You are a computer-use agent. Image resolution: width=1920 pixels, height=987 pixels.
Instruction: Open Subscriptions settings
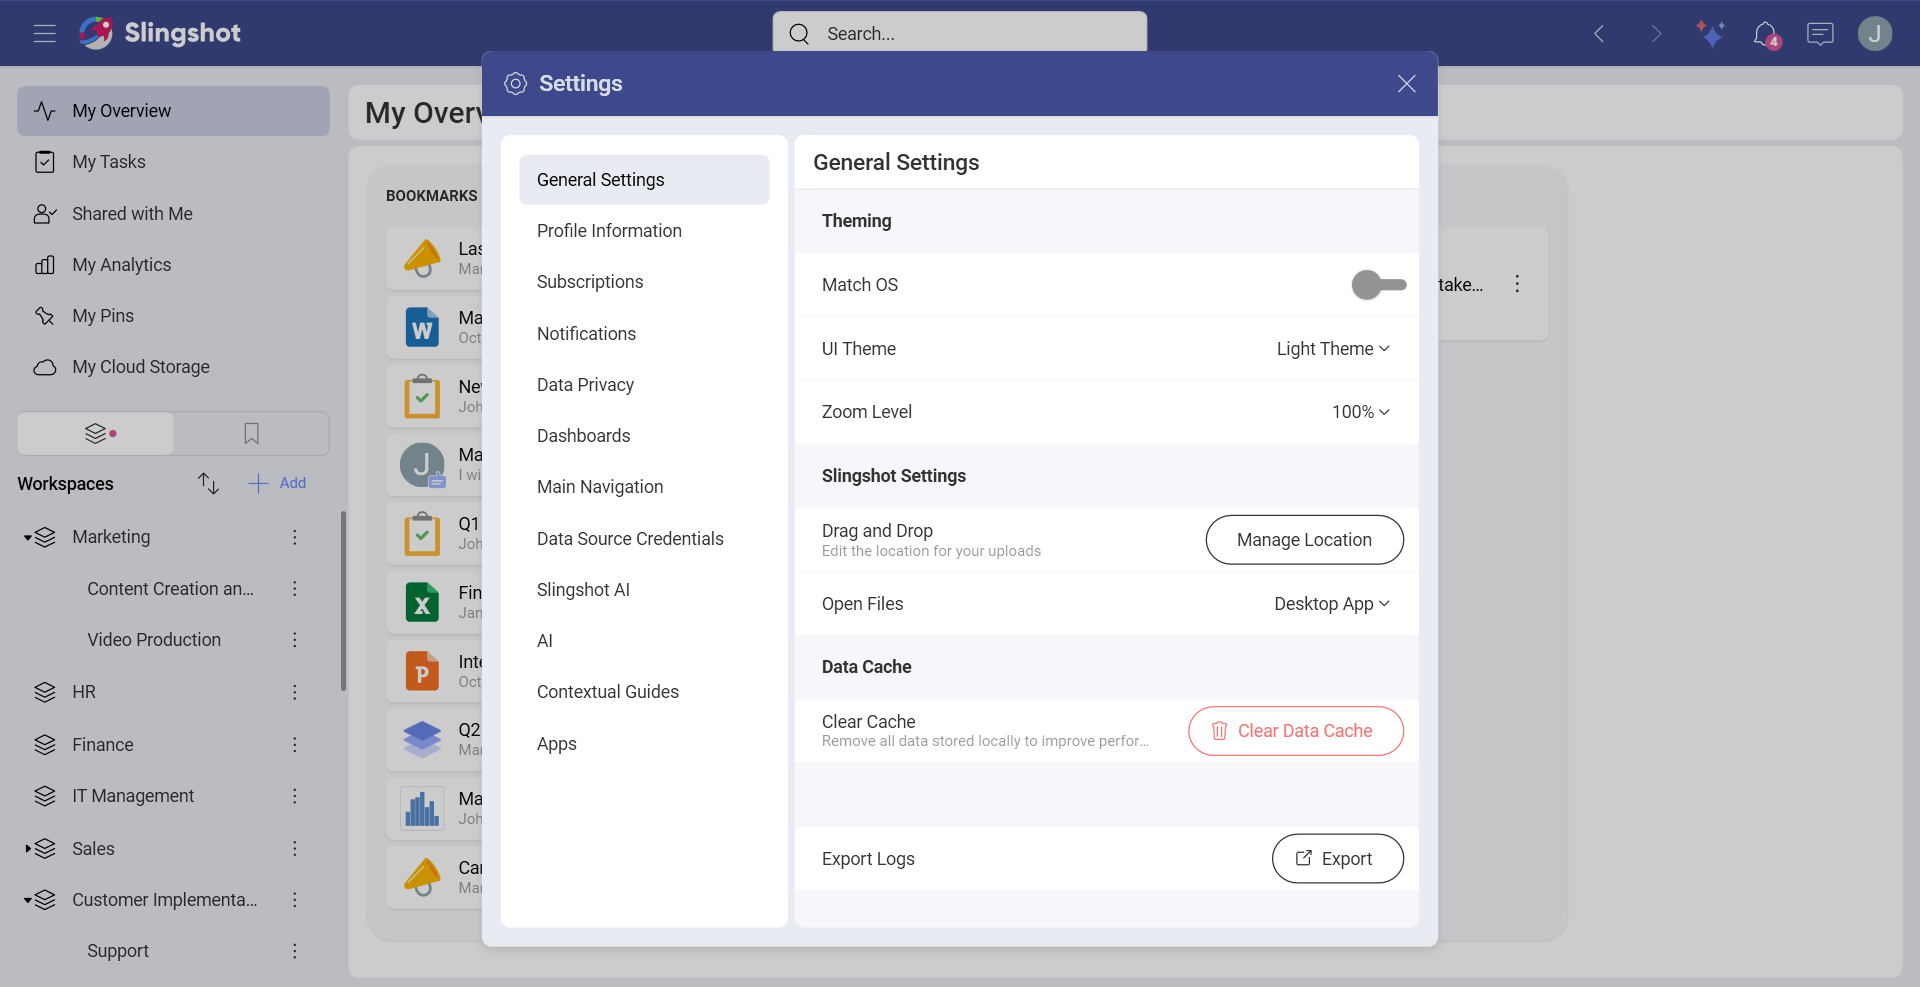(644, 282)
